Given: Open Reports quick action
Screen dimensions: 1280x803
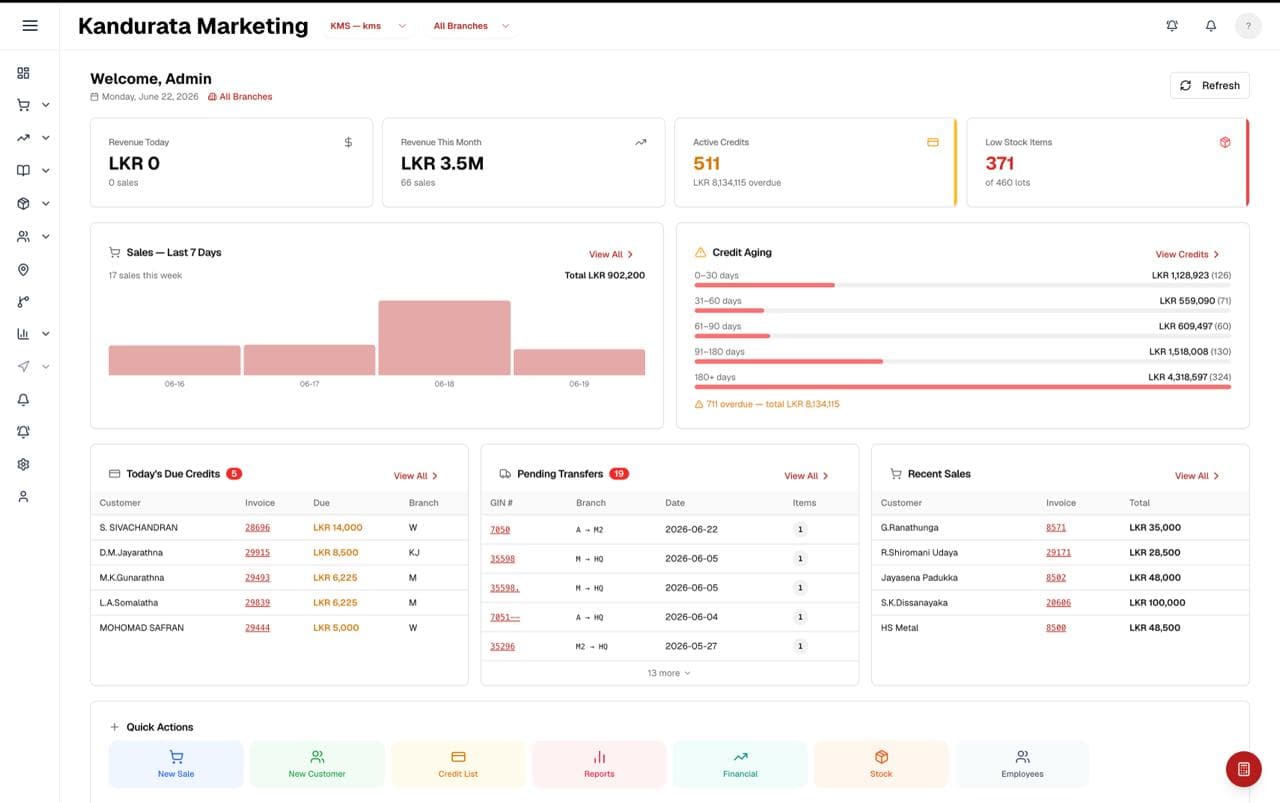Looking at the screenshot, I should tap(599, 764).
